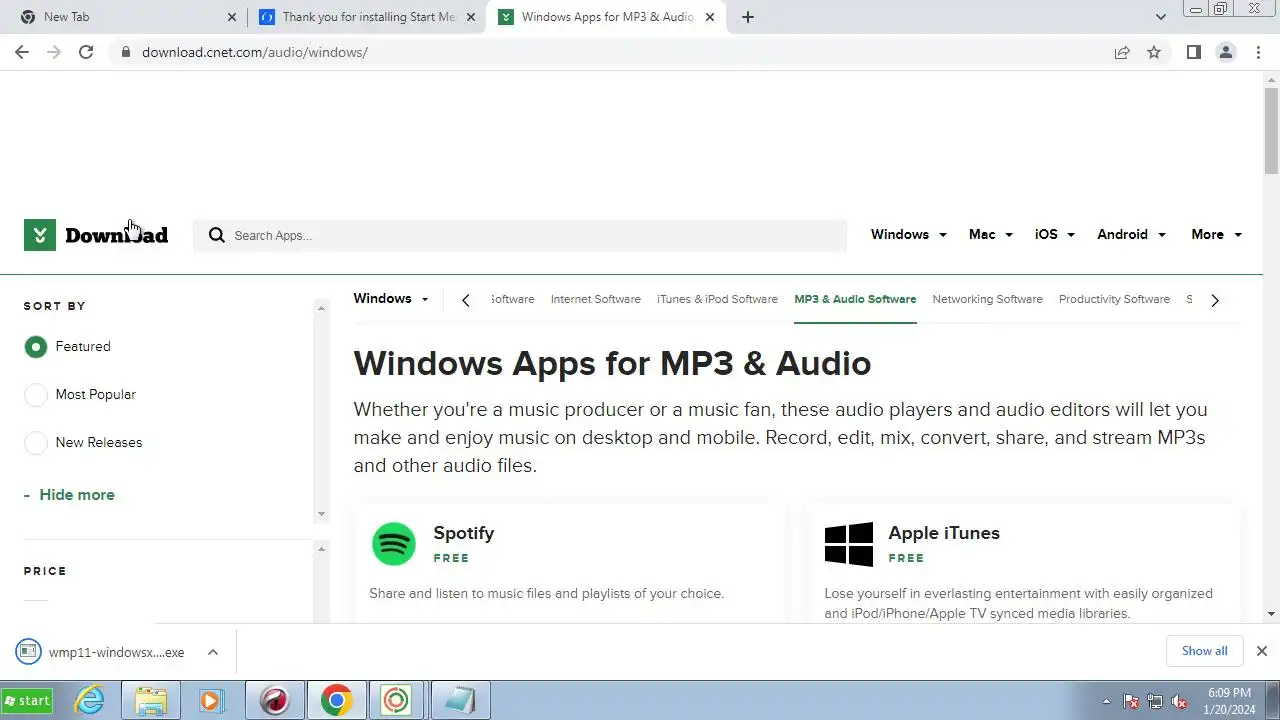Open the Spotify app title link
This screenshot has height=720, width=1280.
coord(463,533)
